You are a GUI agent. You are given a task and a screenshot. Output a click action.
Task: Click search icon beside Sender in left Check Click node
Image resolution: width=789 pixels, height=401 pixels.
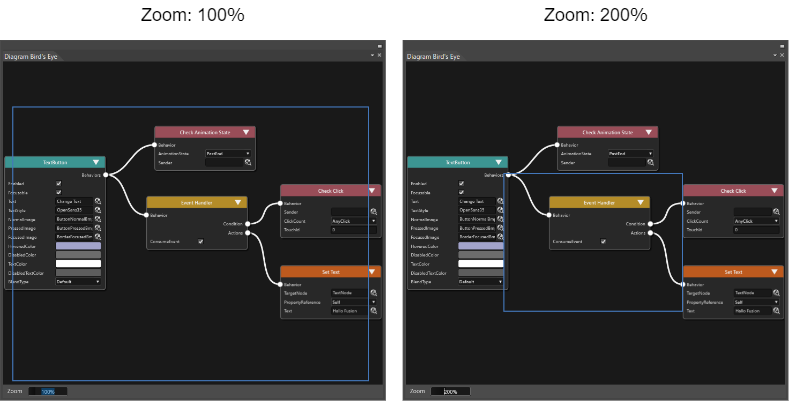(374, 212)
